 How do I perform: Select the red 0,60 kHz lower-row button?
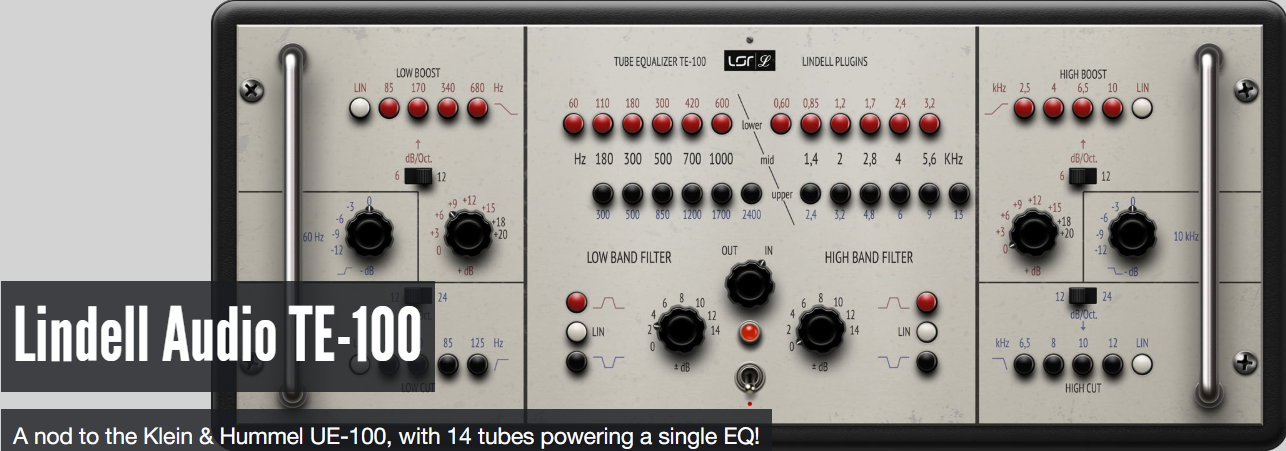point(781,125)
